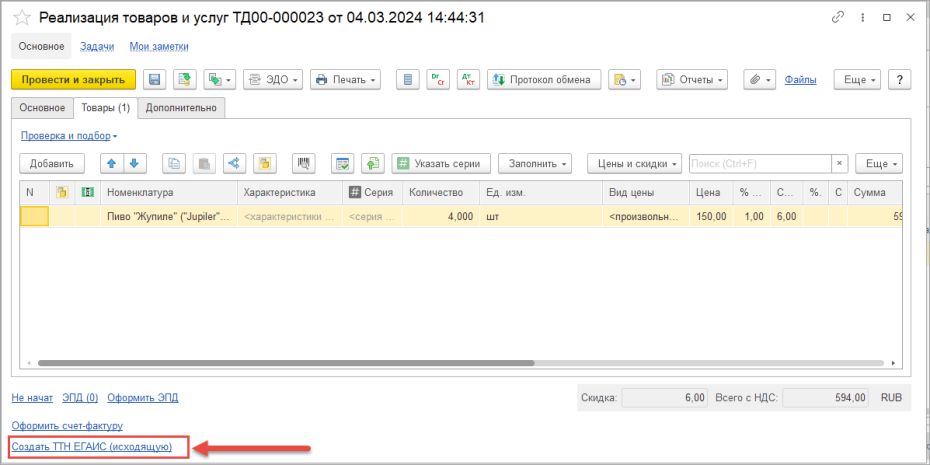The width and height of the screenshot is (930, 465).
Task: Clear the table search with x button
Action: [839, 164]
